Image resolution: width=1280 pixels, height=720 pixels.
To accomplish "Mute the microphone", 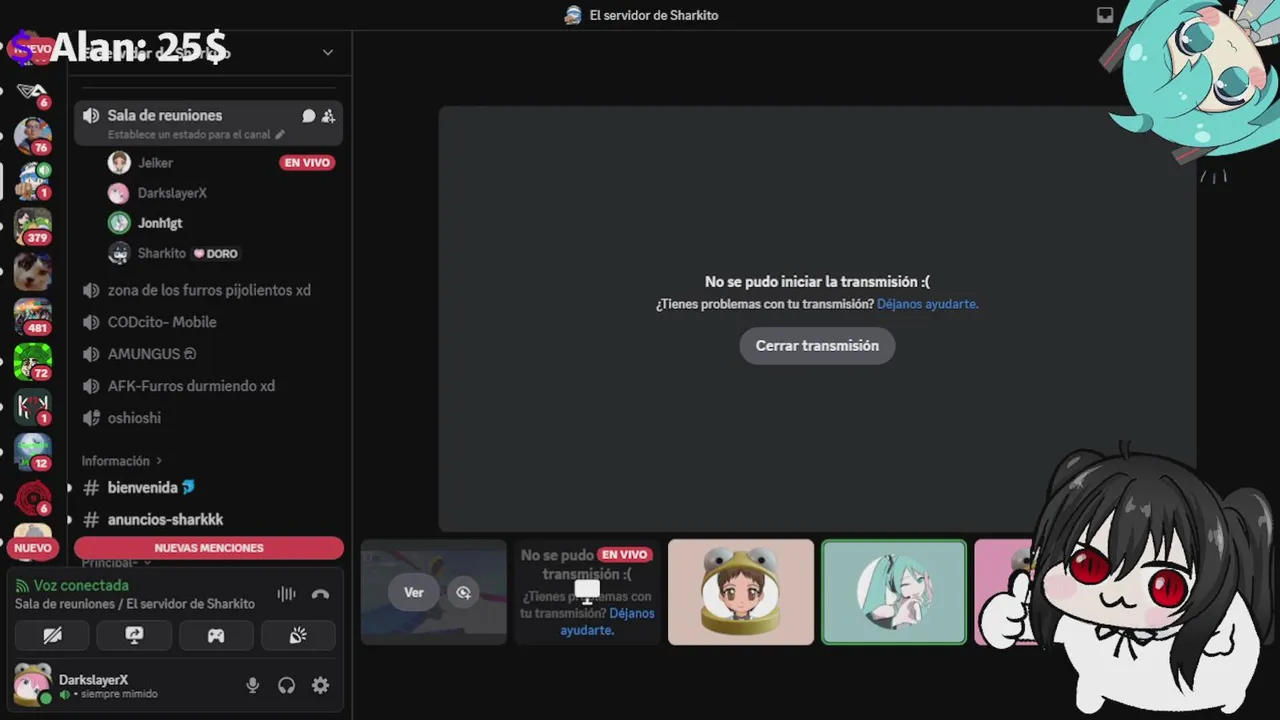I will (253, 685).
